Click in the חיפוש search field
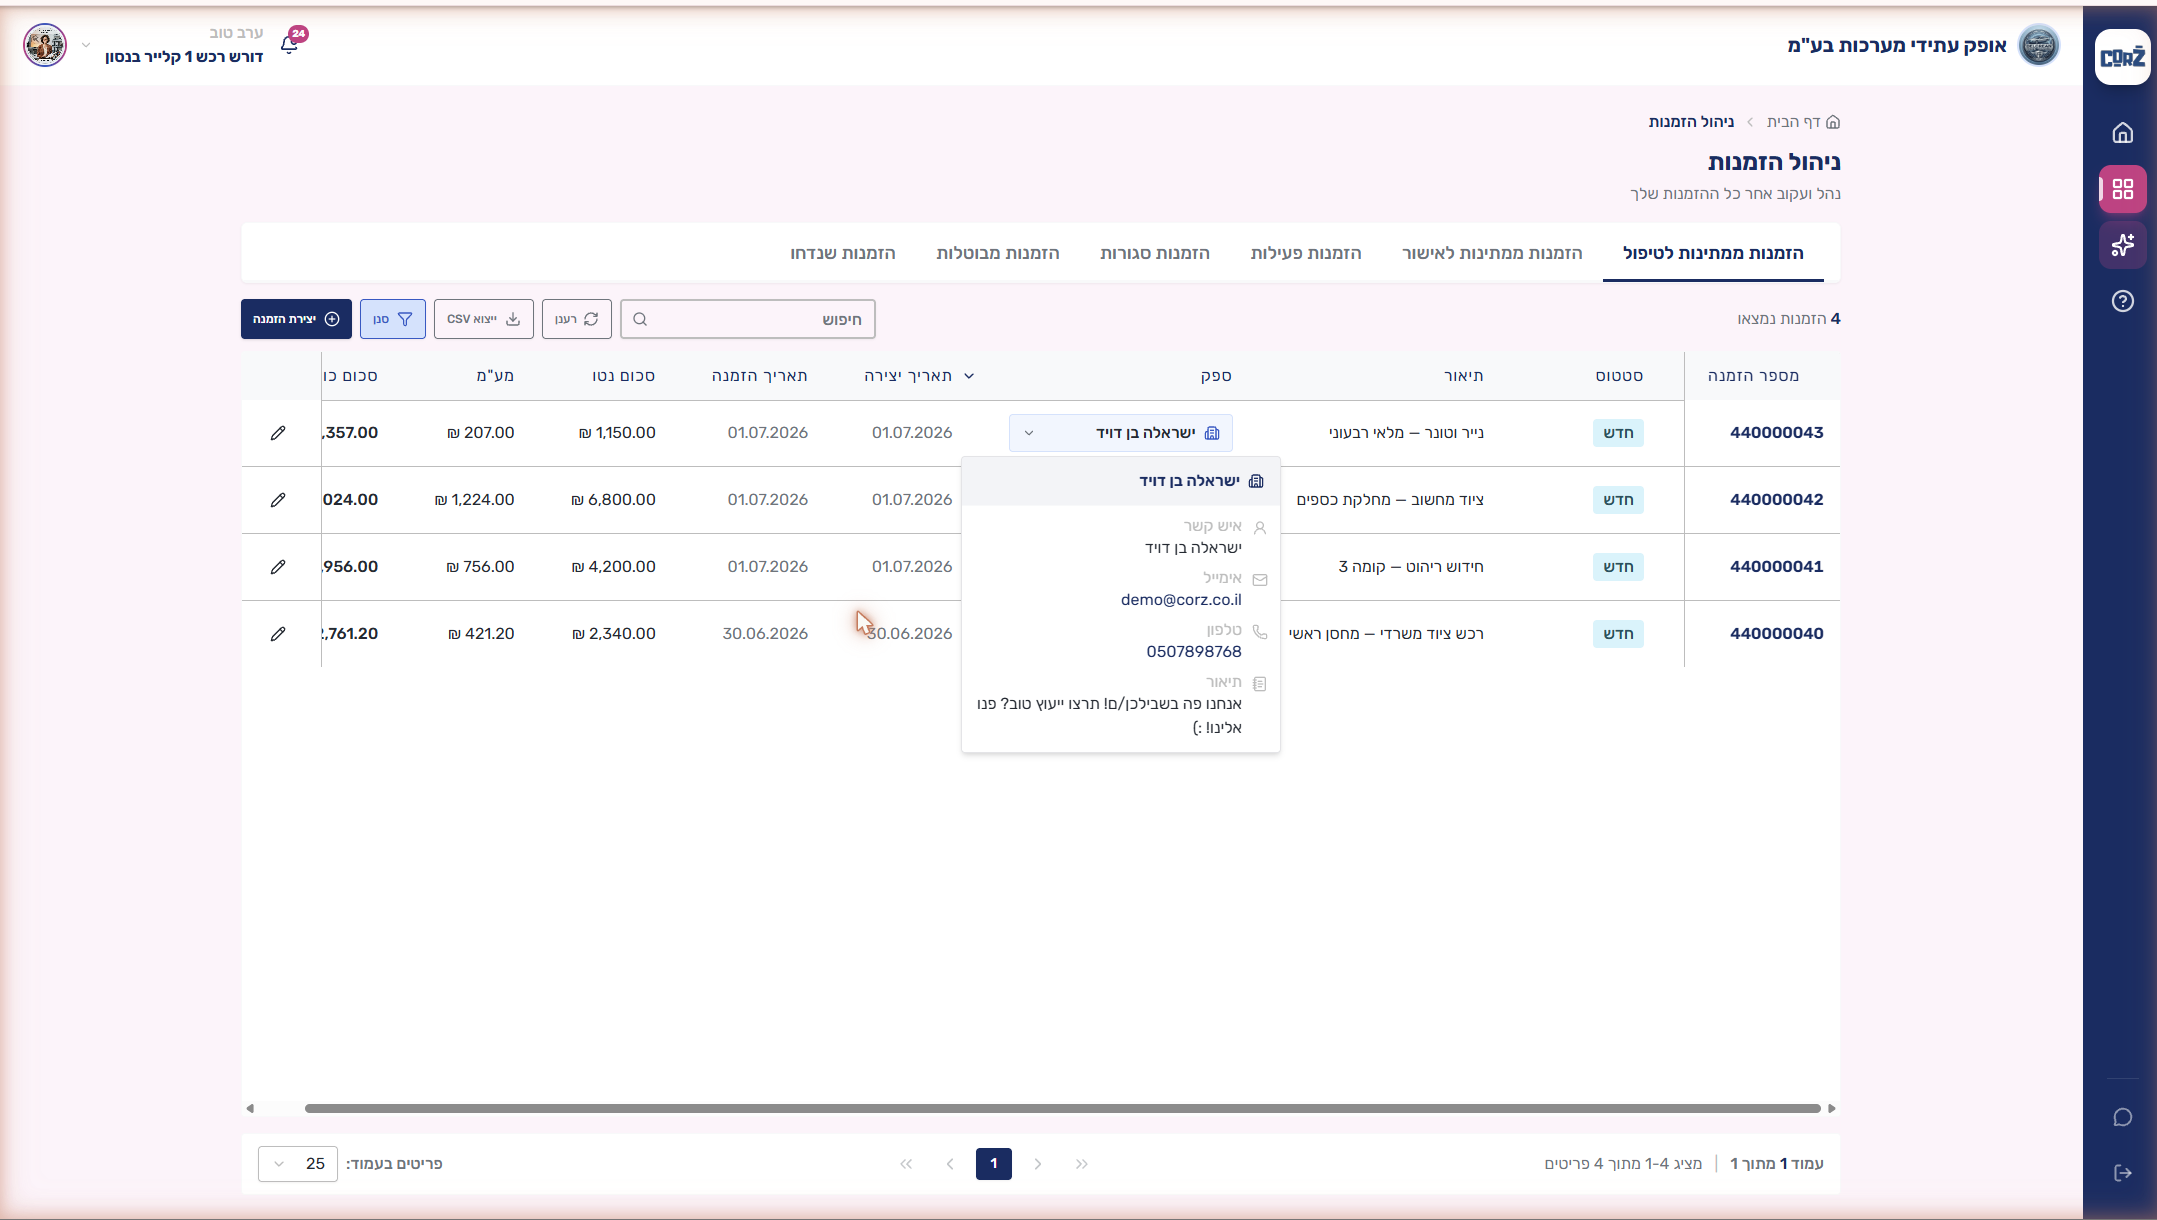The width and height of the screenshot is (2157, 1220). 748,319
